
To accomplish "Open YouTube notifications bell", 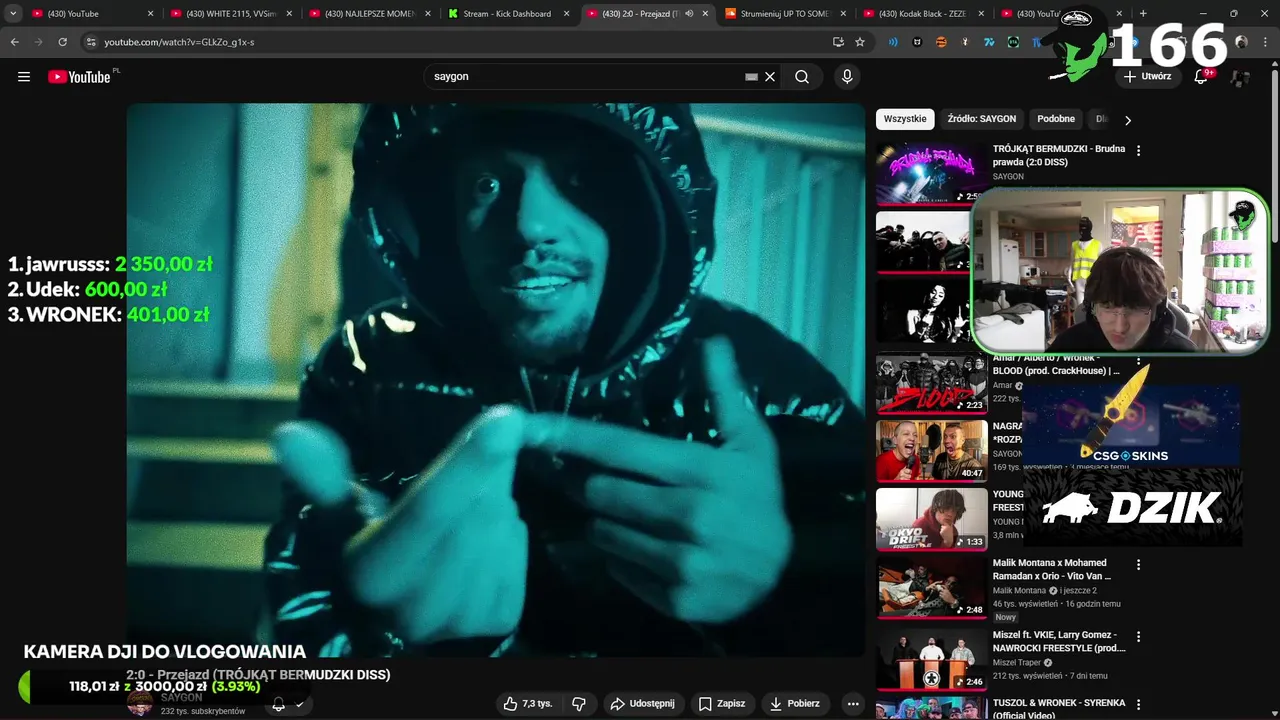I will [x=1201, y=77].
